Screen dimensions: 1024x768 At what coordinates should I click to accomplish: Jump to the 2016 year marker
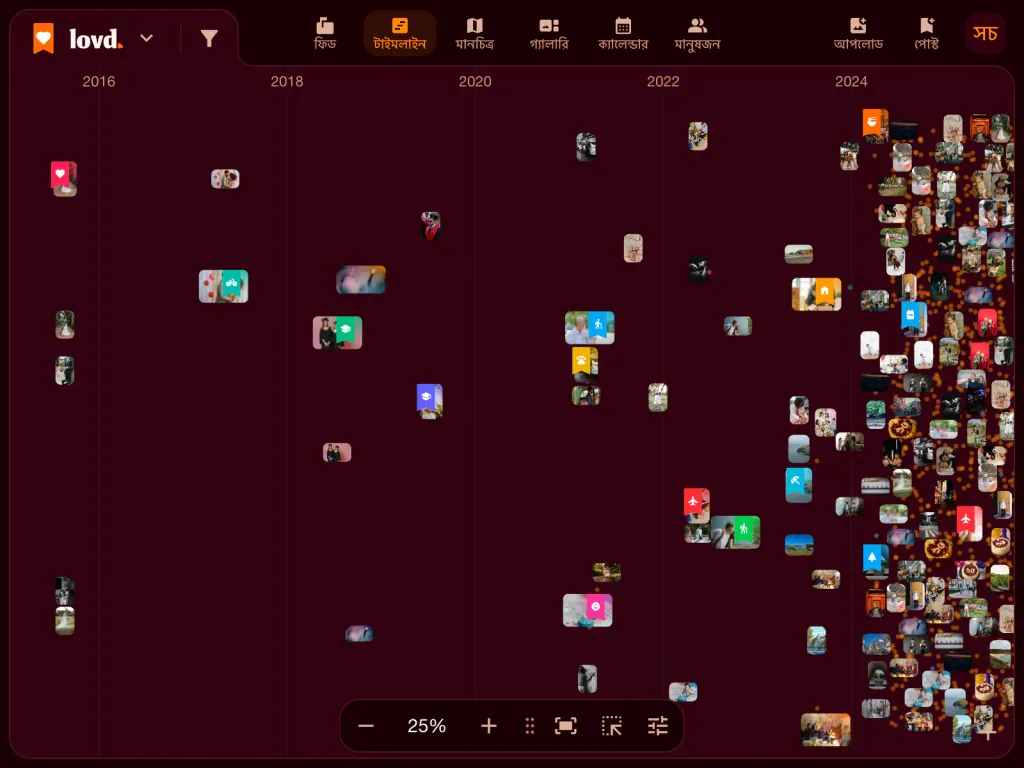pos(99,82)
